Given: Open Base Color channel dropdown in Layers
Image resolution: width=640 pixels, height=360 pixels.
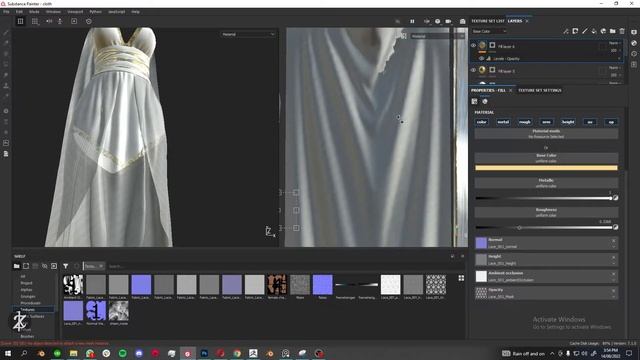Looking at the screenshot, I should (x=489, y=31).
